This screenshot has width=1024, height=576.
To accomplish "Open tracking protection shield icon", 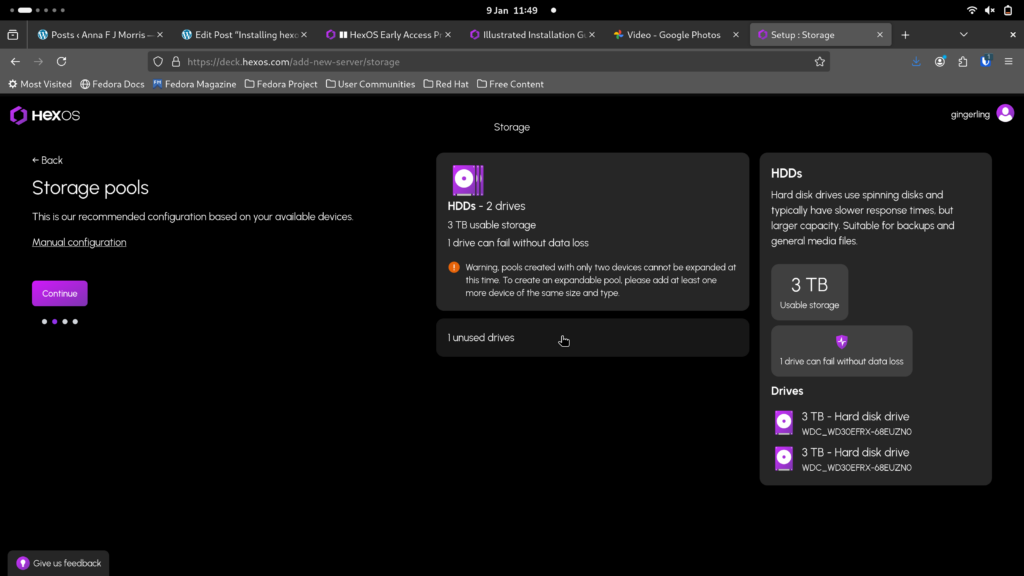I will point(158,61).
